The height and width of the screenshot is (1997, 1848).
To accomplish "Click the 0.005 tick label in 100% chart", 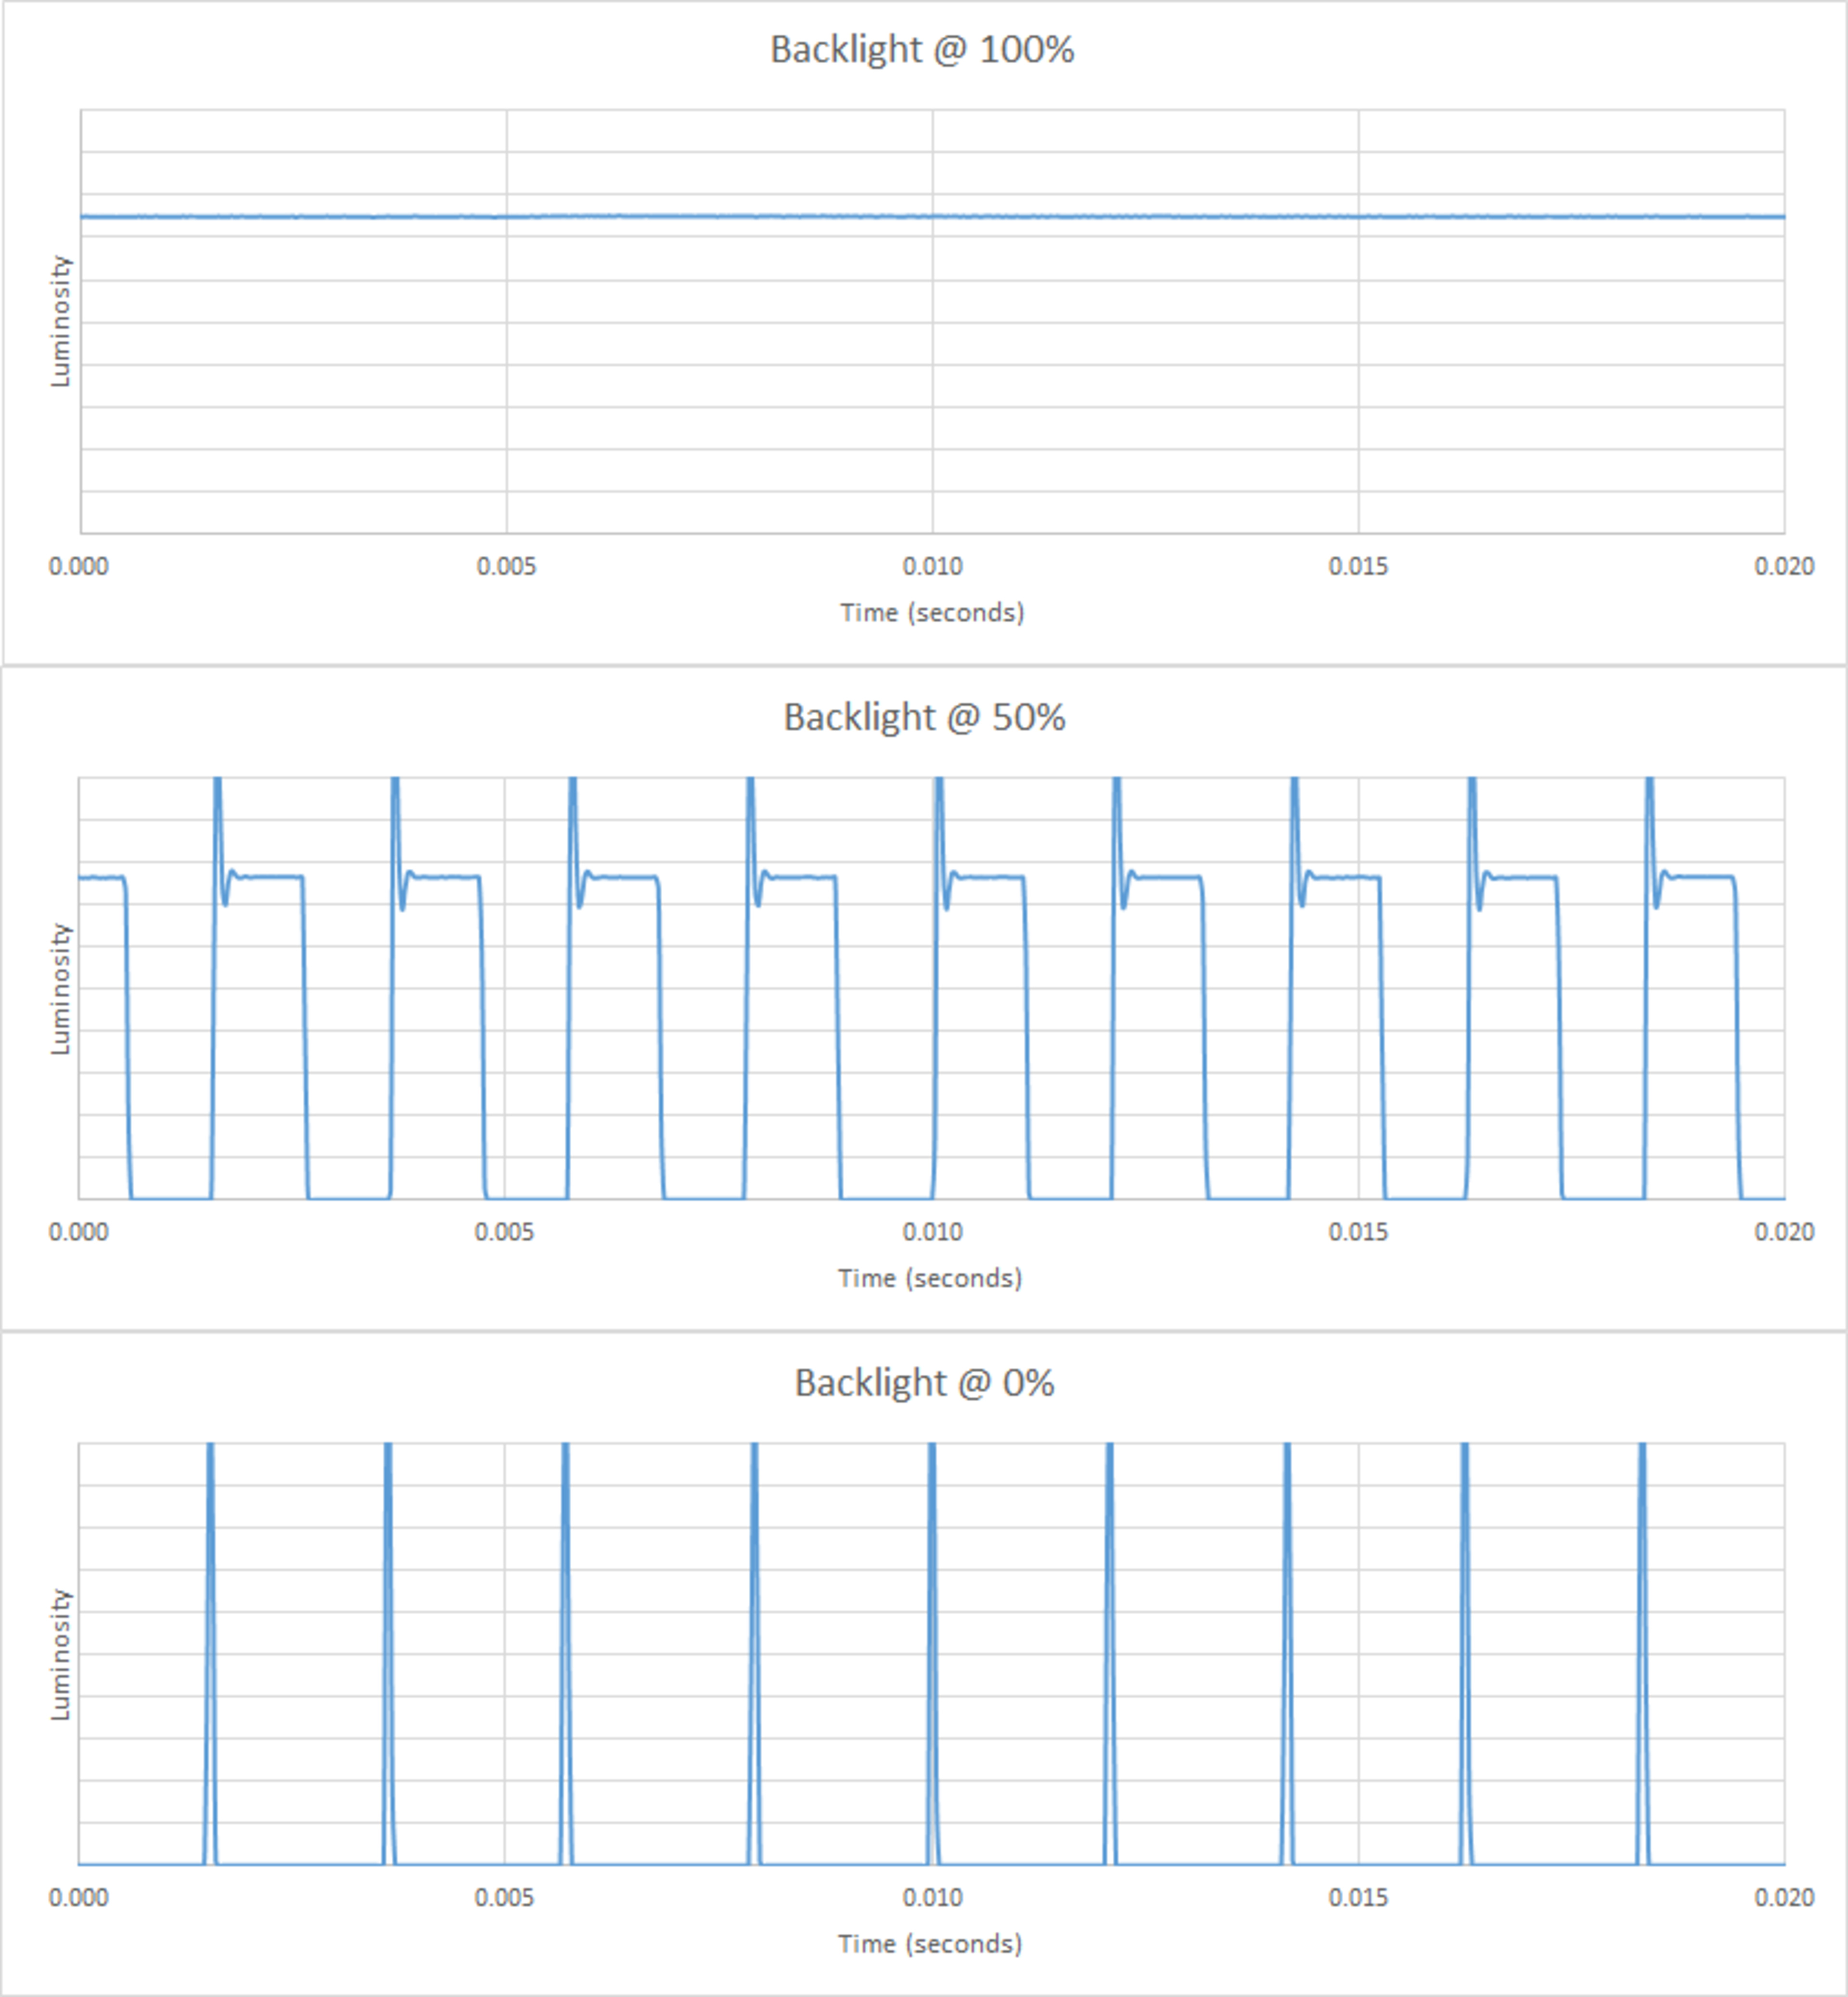I will tap(506, 567).
